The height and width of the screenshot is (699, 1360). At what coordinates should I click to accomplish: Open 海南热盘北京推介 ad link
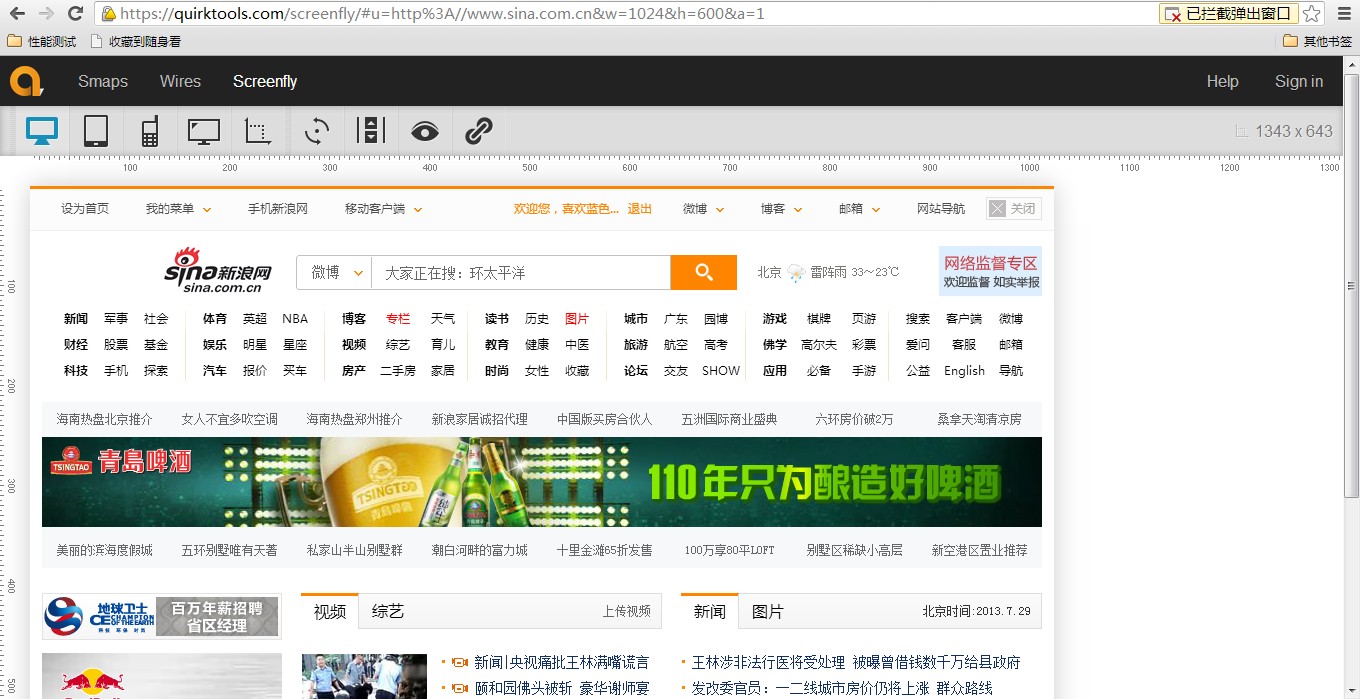(x=105, y=419)
